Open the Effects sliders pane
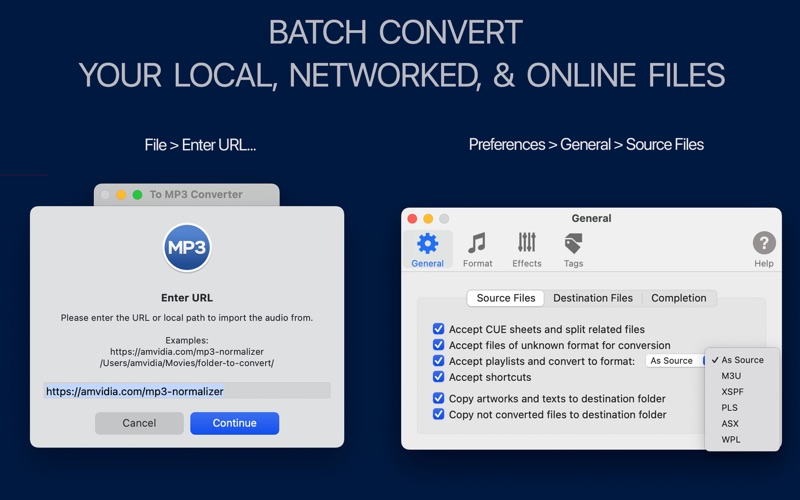The image size is (800, 500). click(x=527, y=249)
